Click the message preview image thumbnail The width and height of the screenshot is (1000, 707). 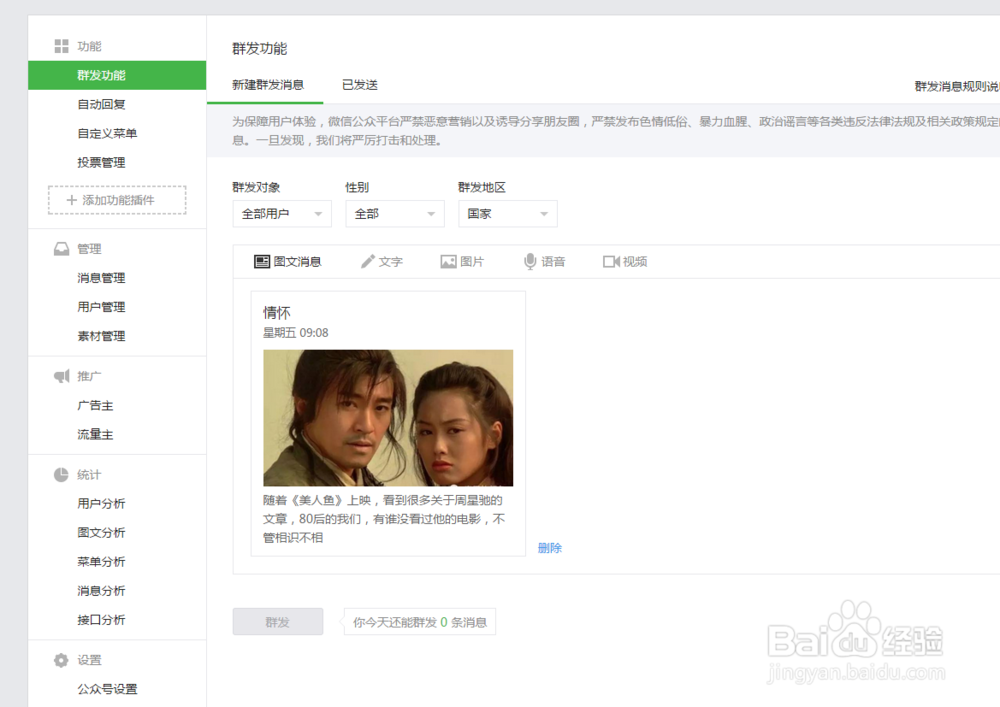[x=388, y=418]
